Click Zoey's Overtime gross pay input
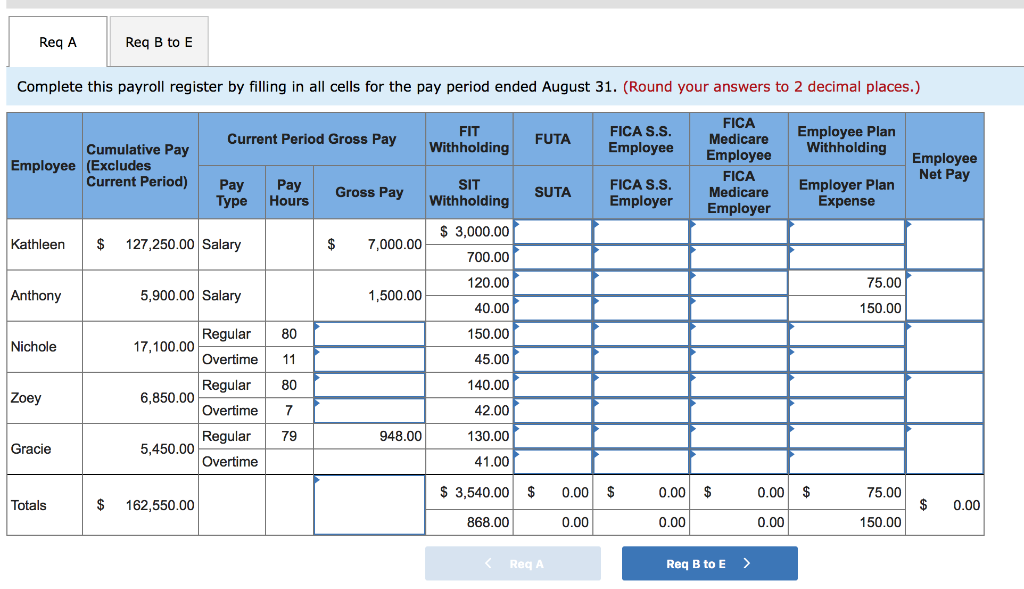1024x589 pixels. 370,411
